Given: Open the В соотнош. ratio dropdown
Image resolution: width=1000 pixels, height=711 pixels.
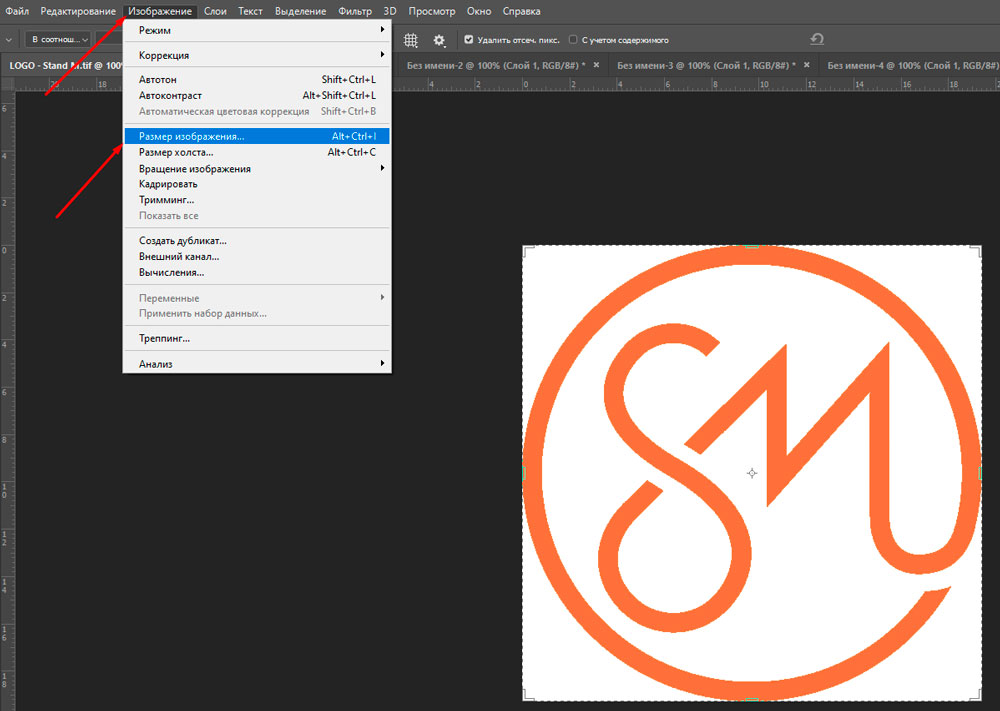Looking at the screenshot, I should point(60,40).
